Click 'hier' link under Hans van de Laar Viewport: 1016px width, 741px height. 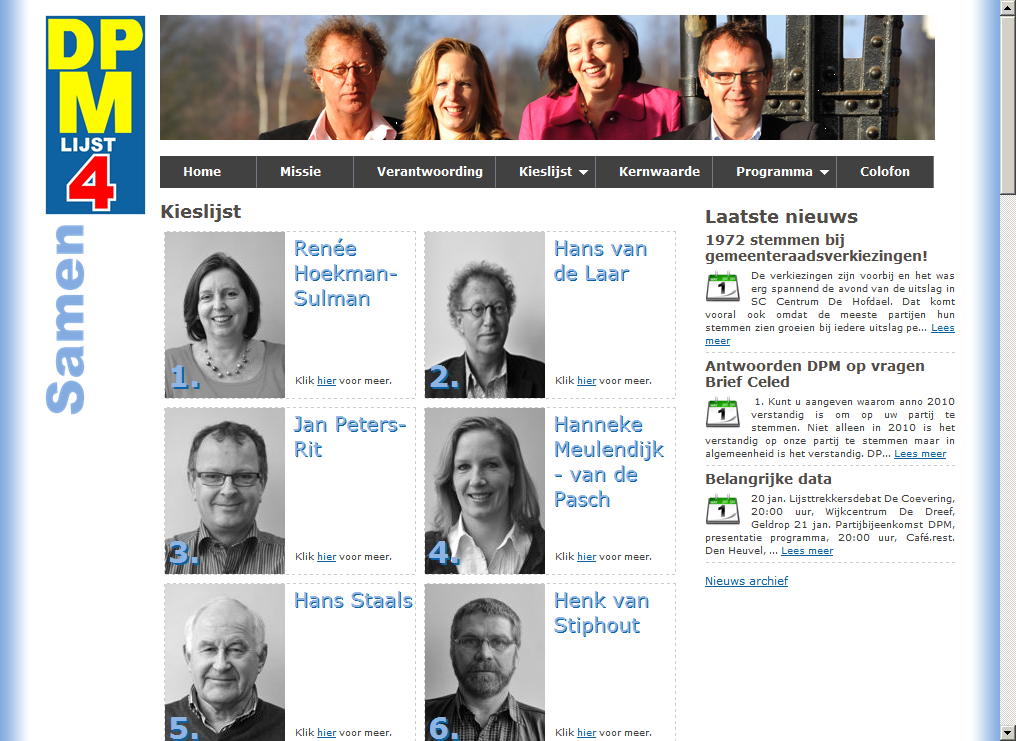click(586, 381)
